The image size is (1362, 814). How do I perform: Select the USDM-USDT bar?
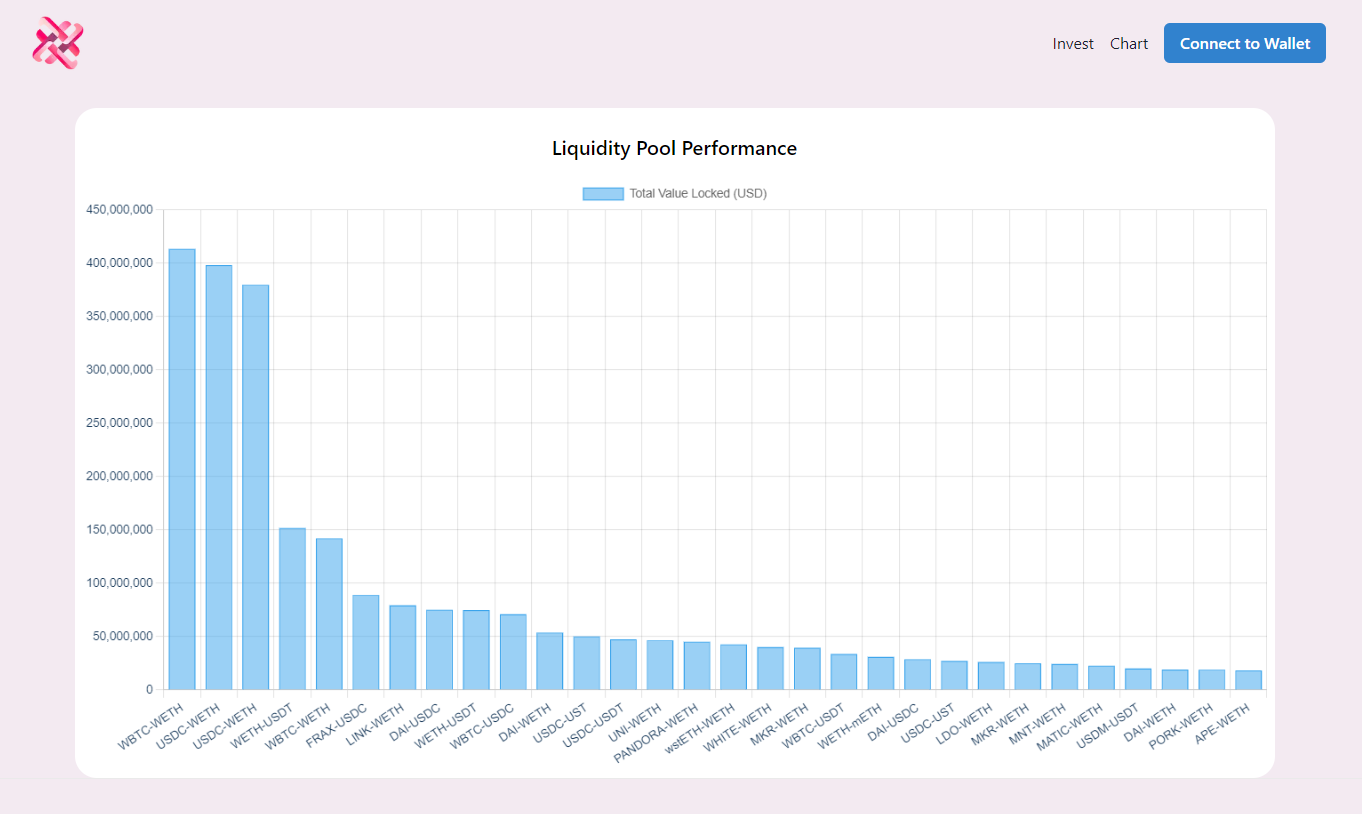coord(1138,679)
